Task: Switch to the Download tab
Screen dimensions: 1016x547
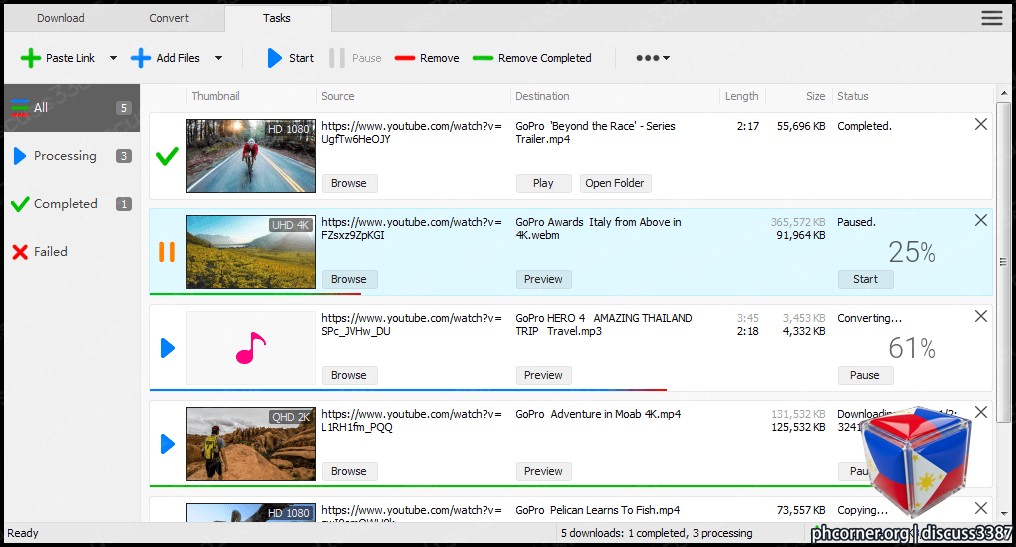Action: tap(60, 18)
